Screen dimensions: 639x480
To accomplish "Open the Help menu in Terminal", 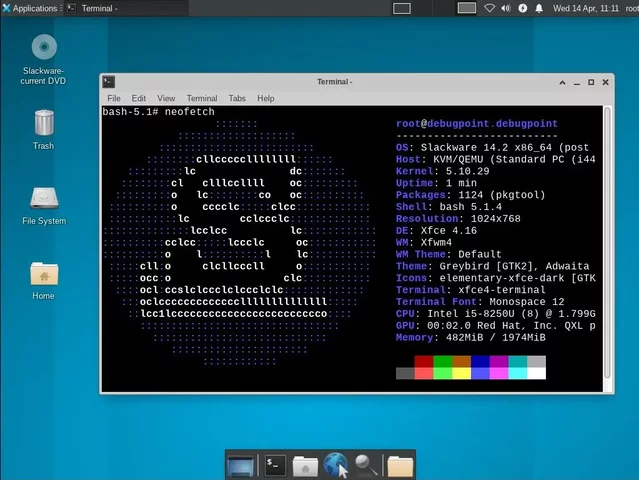I will pos(265,98).
